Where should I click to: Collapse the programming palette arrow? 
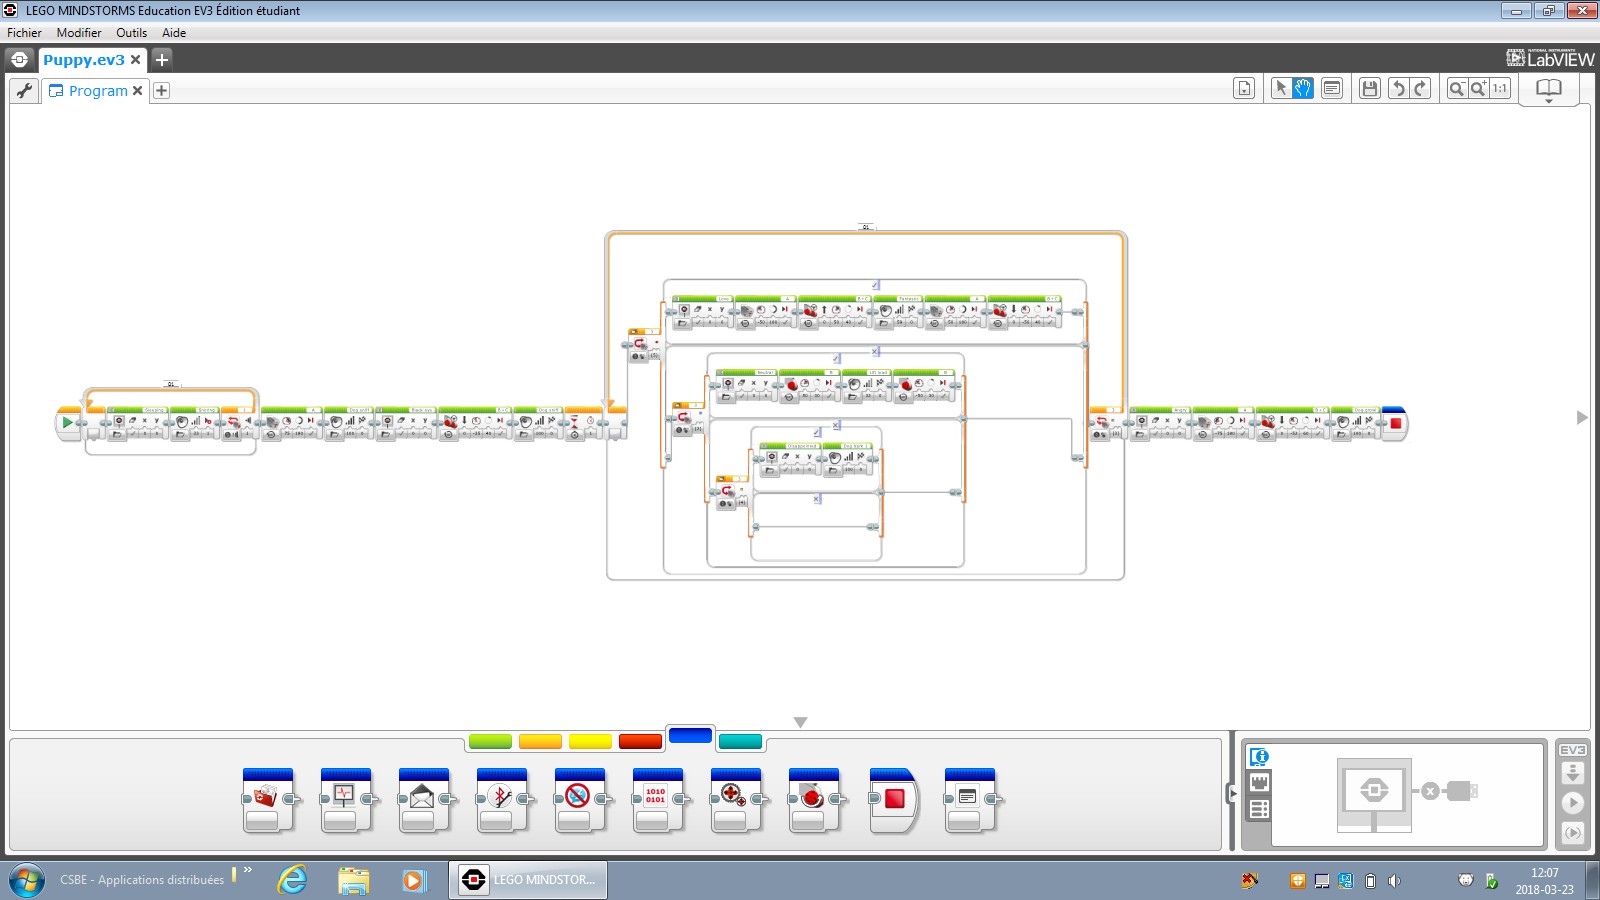(800, 722)
